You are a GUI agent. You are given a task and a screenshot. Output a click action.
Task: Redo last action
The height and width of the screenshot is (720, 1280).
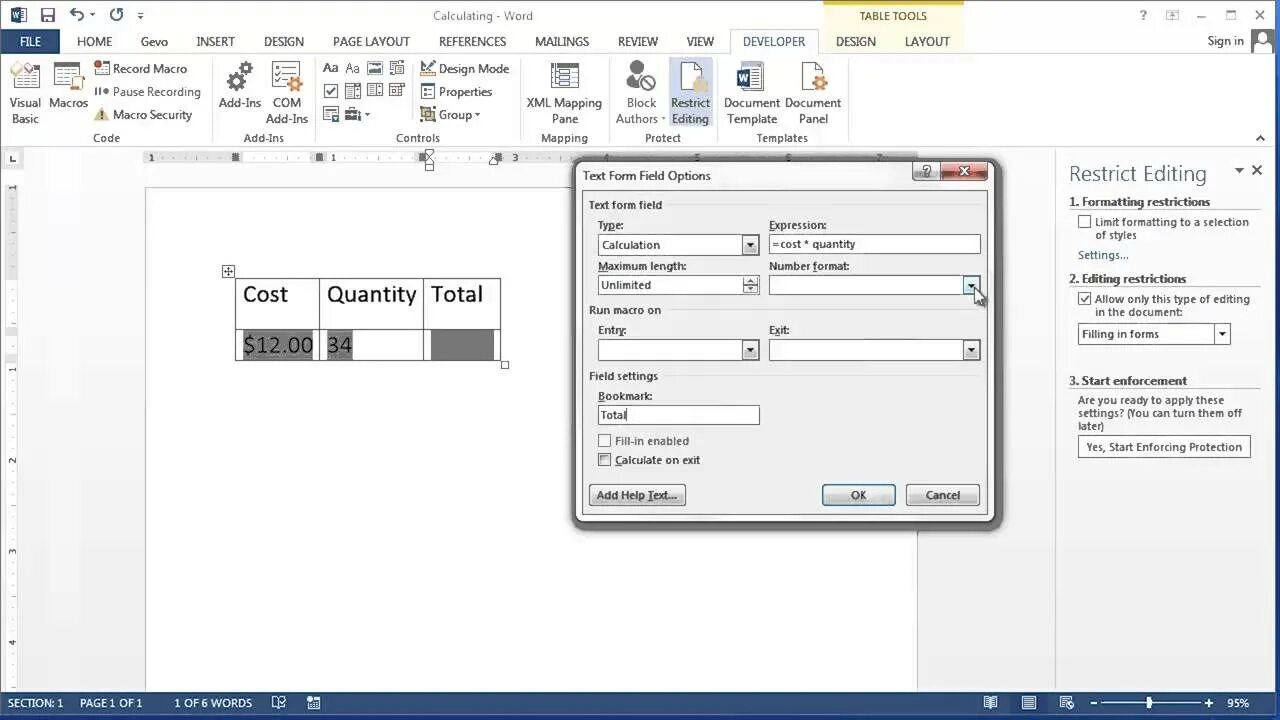116,15
